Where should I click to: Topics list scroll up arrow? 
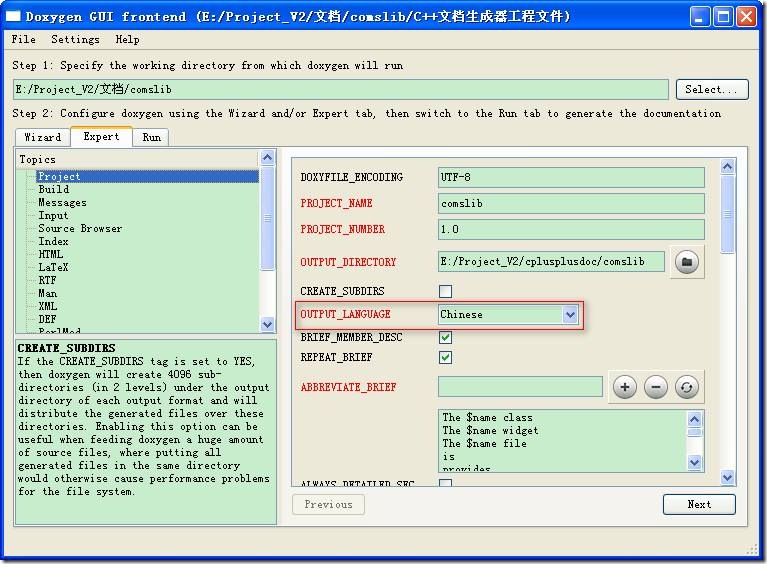coord(267,158)
